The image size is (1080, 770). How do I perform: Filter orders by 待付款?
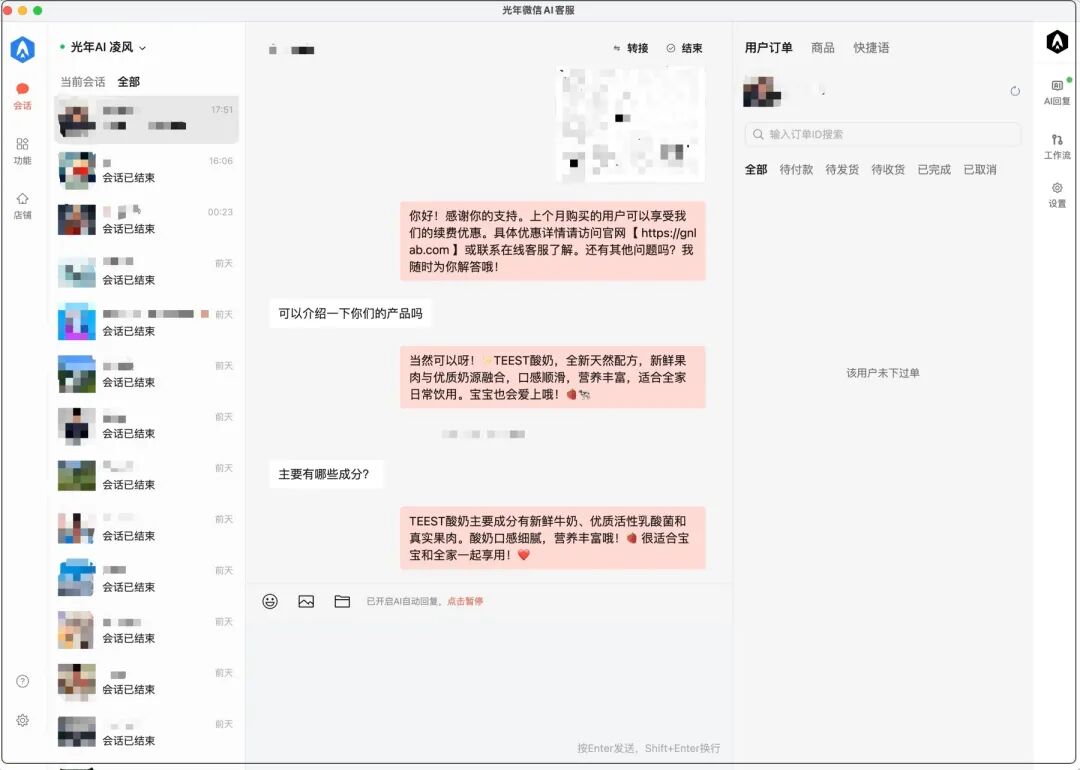click(x=796, y=169)
